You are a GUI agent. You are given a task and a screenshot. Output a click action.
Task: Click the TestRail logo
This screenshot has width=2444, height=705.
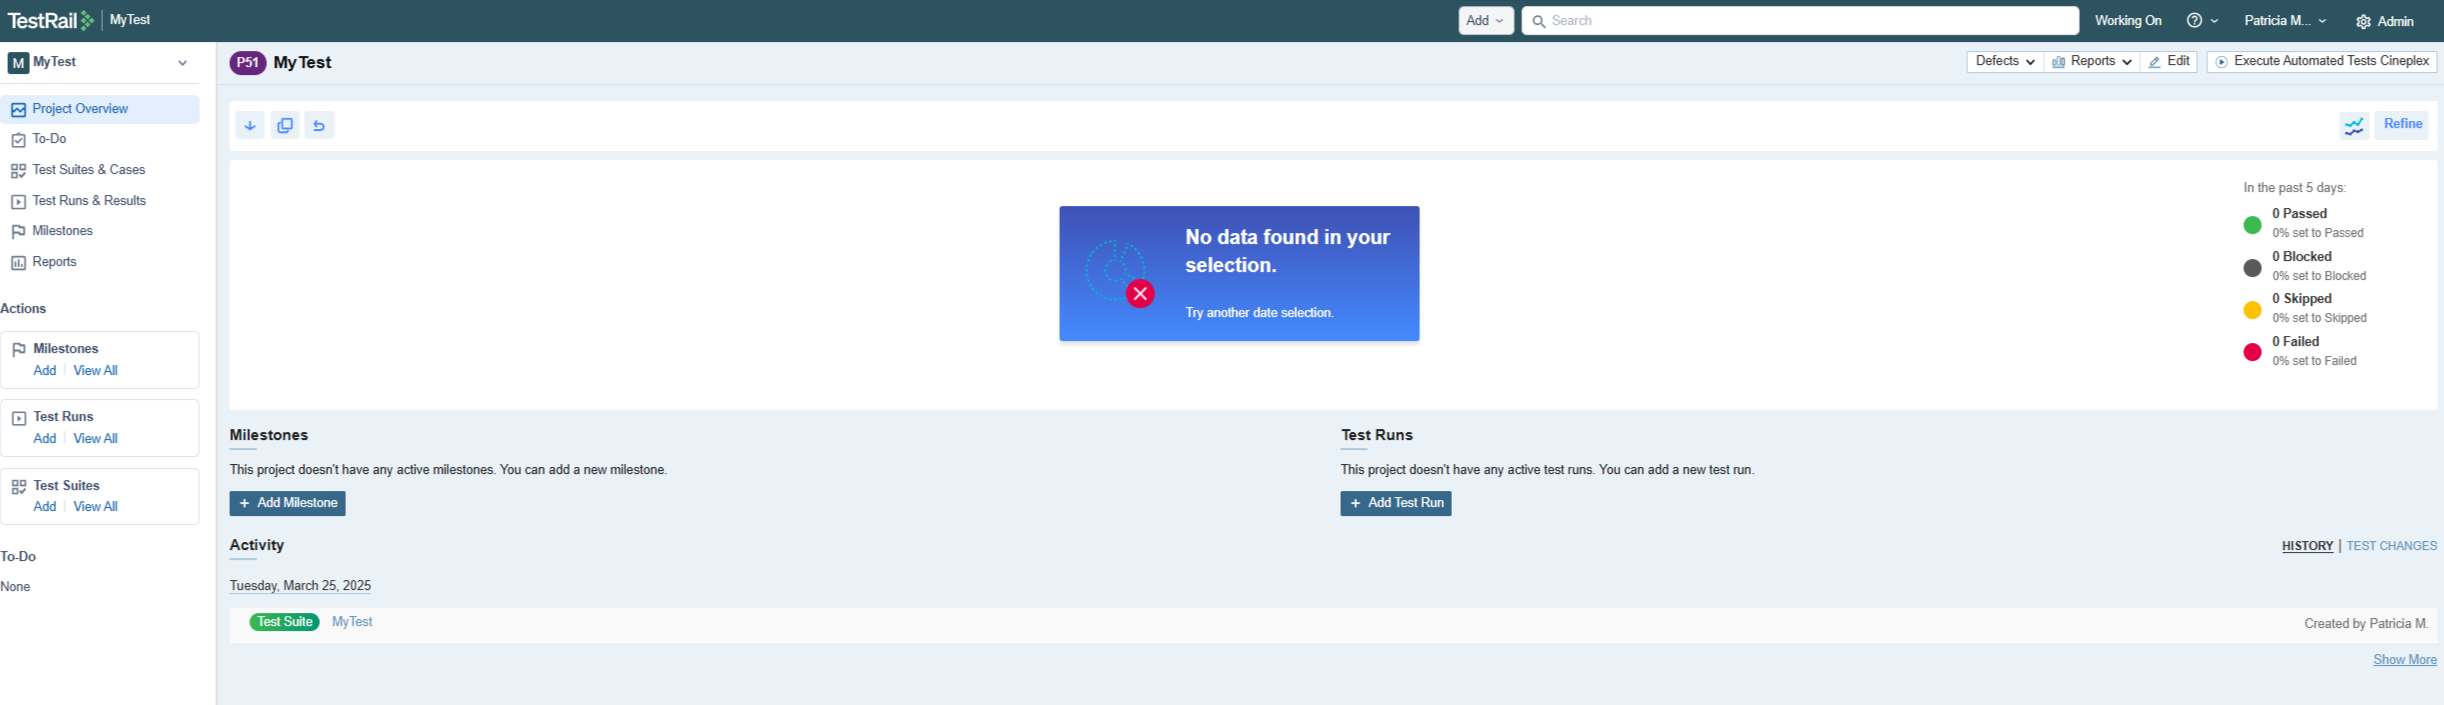50,20
